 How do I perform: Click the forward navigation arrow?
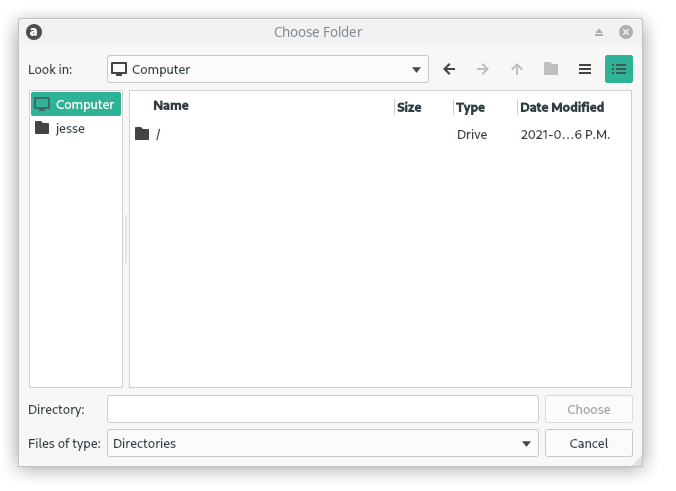(x=483, y=69)
